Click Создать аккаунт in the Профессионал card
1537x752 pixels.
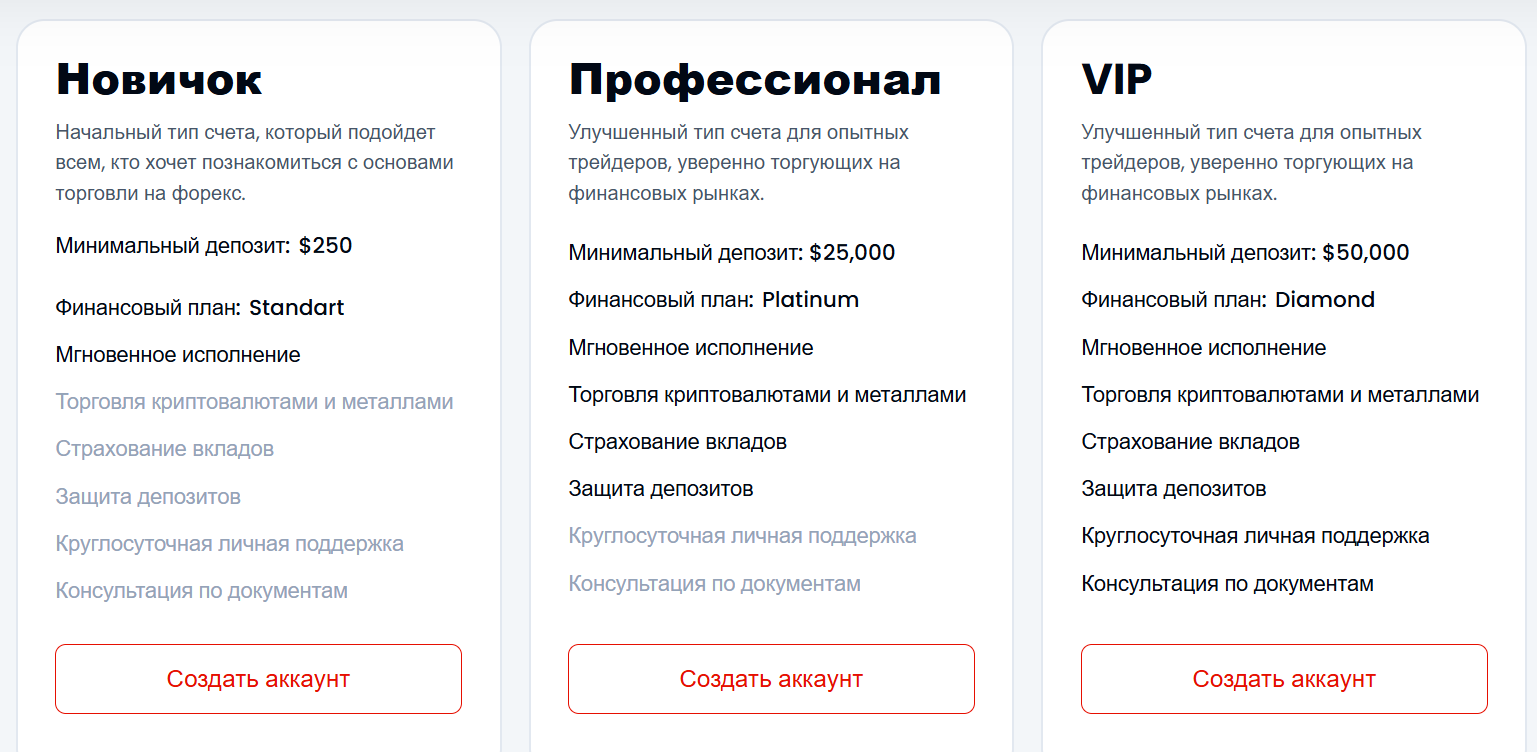click(771, 679)
